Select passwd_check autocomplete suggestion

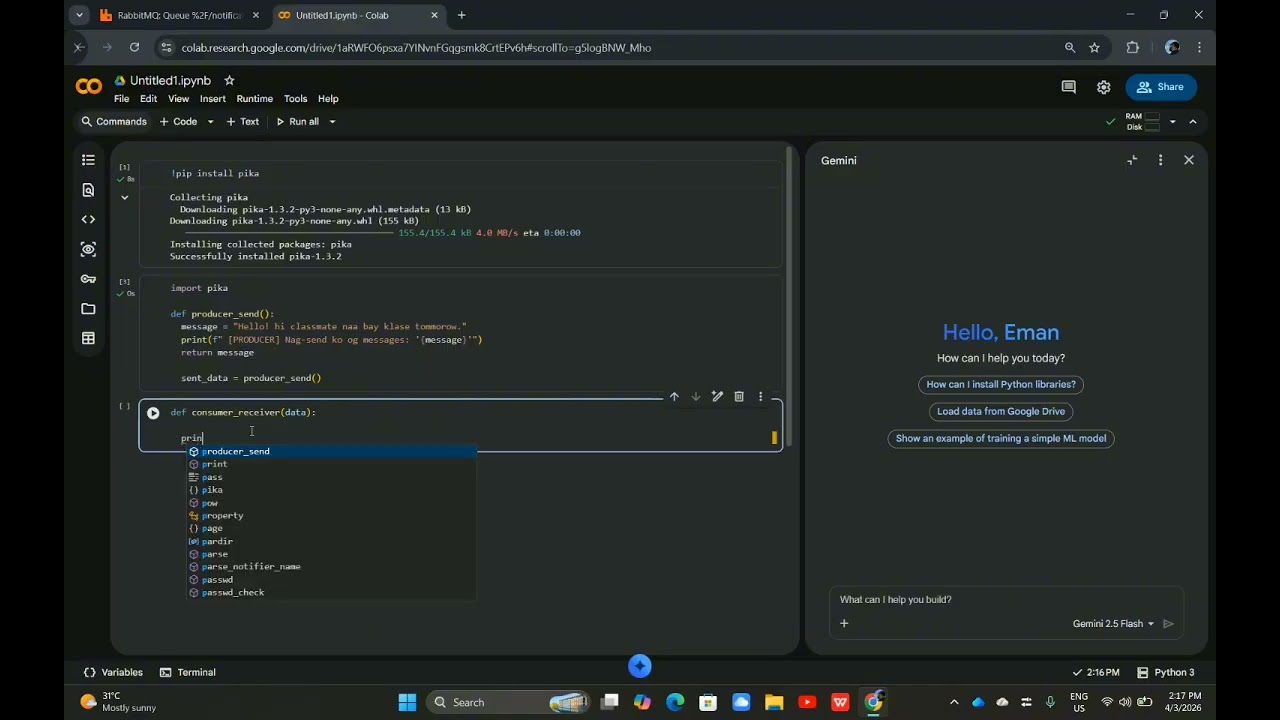pyautogui.click(x=331, y=592)
